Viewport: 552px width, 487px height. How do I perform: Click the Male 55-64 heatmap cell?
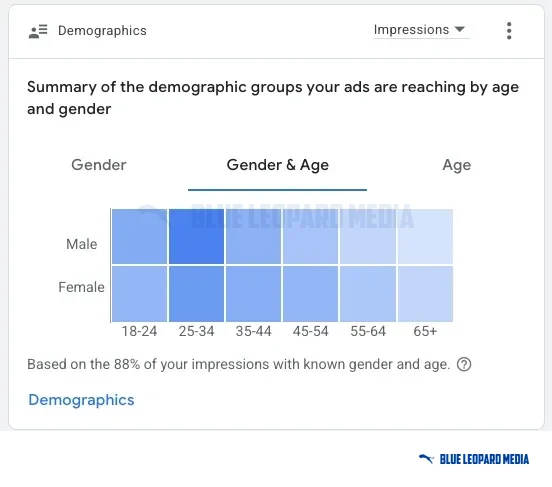(x=368, y=236)
